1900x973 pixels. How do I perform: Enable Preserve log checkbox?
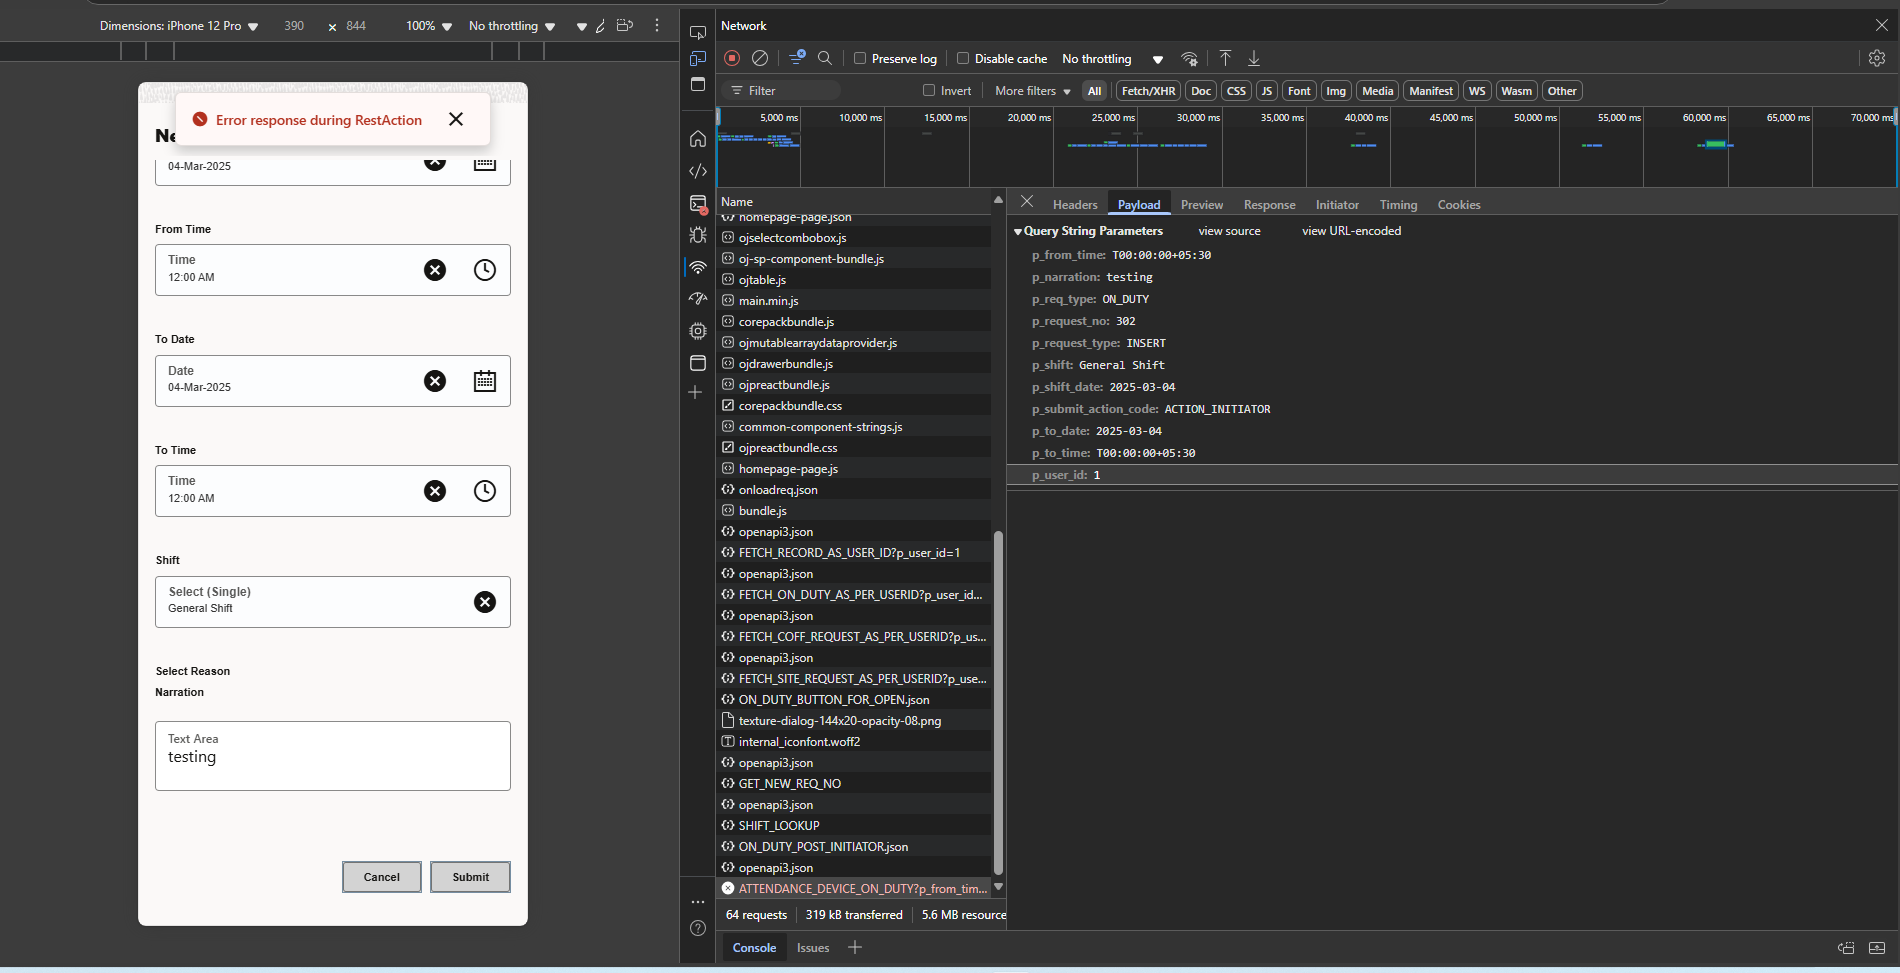pyautogui.click(x=860, y=58)
